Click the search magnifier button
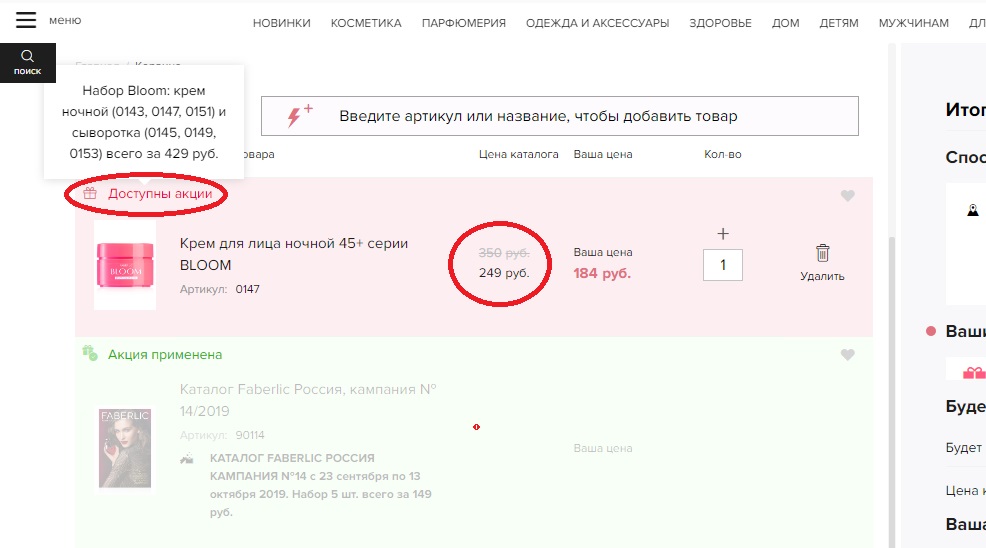The width and height of the screenshot is (986, 548). coord(28,63)
